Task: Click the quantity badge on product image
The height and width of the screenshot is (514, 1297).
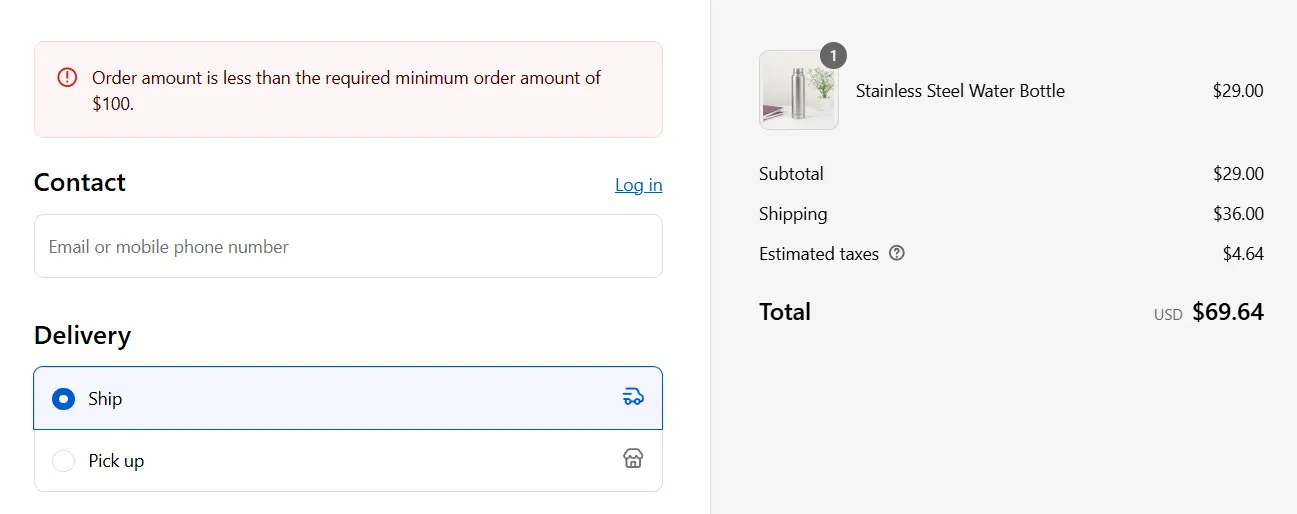Action: 833,55
